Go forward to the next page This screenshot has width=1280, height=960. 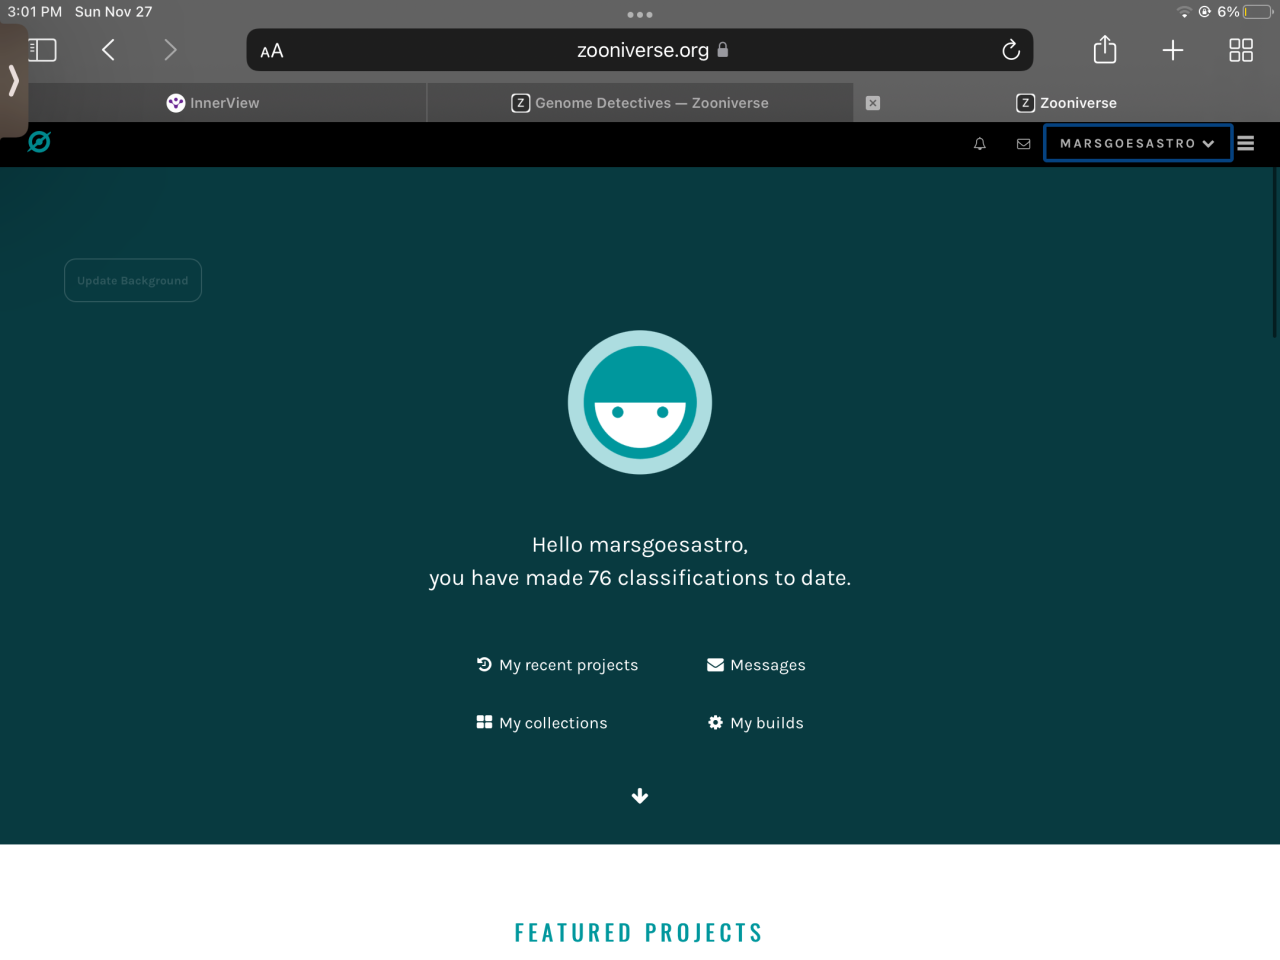pyautogui.click(x=170, y=50)
